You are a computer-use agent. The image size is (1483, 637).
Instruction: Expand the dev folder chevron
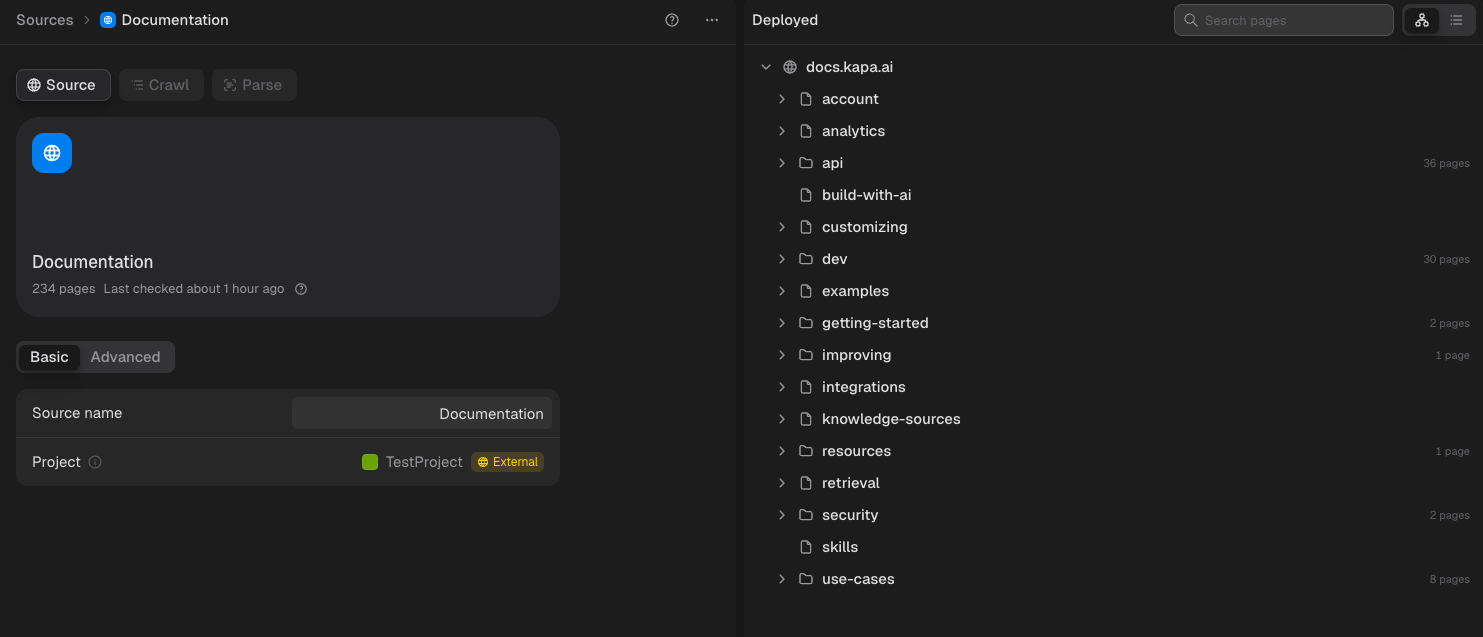coord(782,259)
